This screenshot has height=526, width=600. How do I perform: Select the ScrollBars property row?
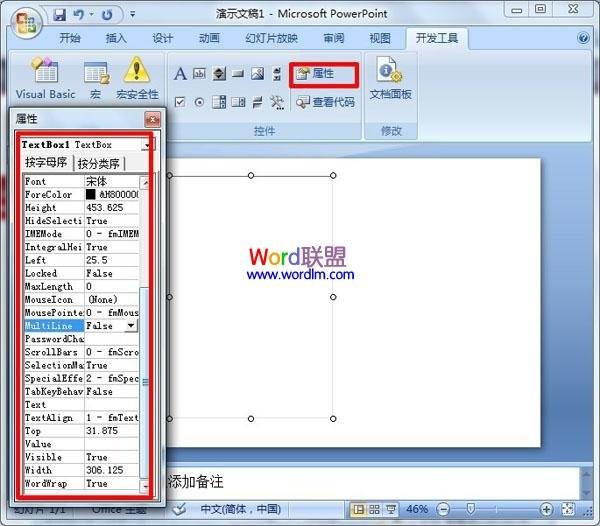click(x=81, y=352)
